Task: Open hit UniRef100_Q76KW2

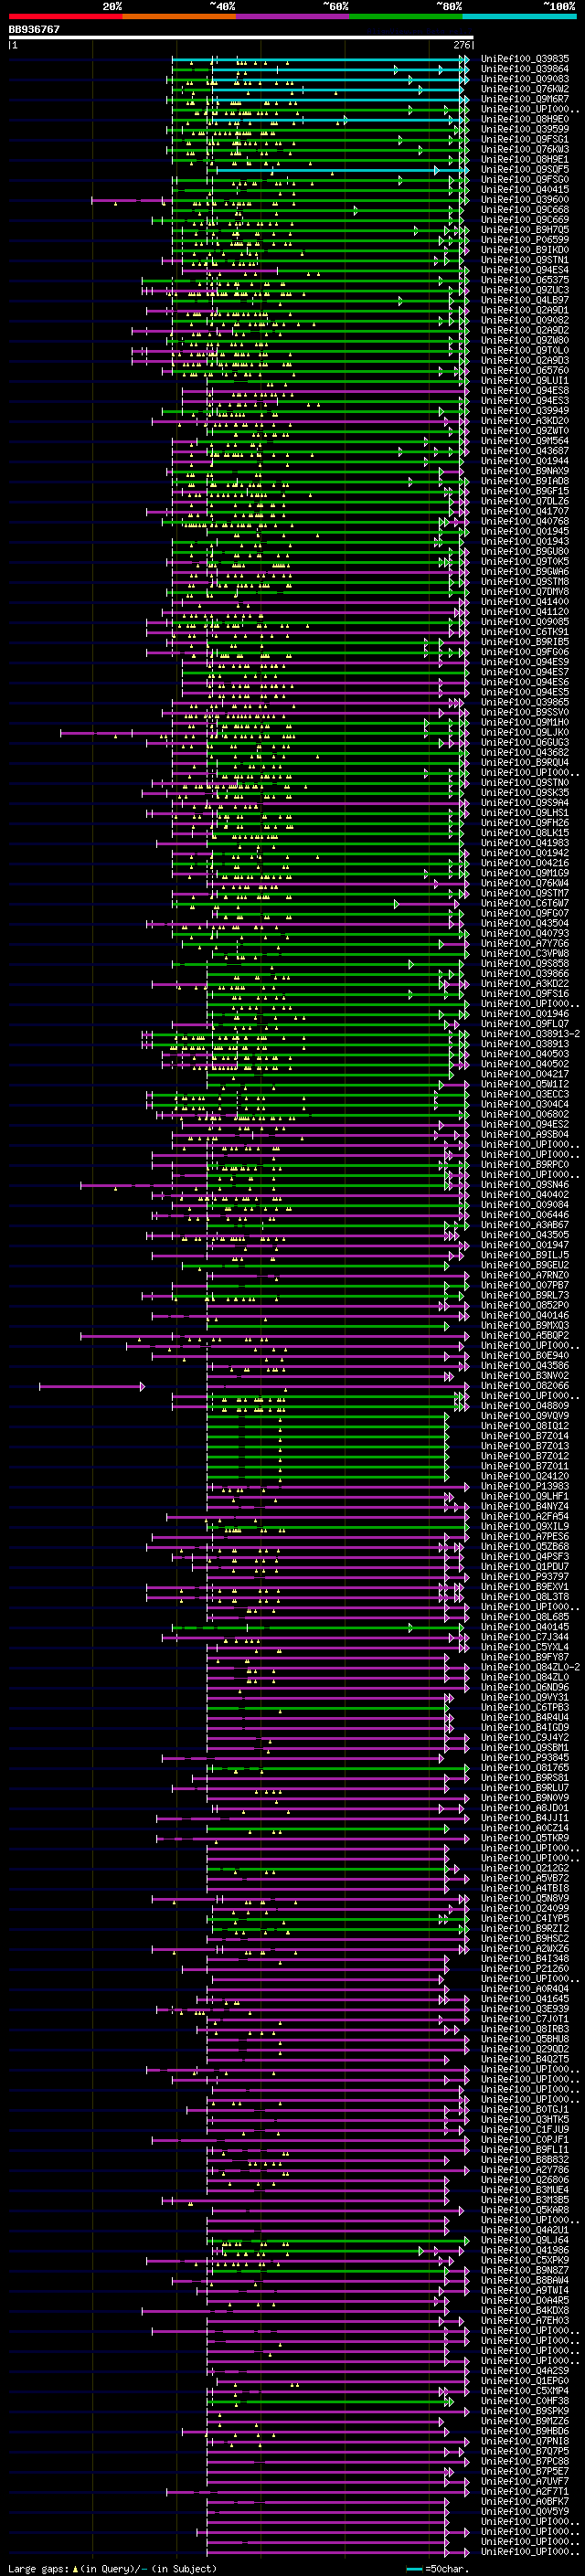Action: (525, 89)
